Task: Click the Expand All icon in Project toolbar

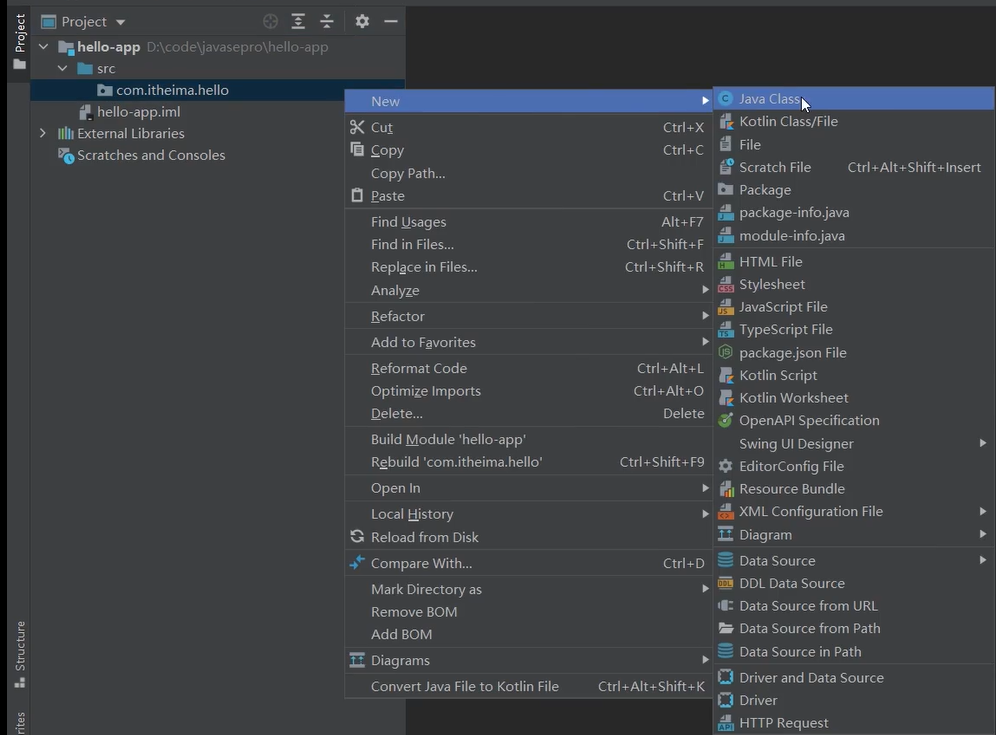Action: (298, 22)
